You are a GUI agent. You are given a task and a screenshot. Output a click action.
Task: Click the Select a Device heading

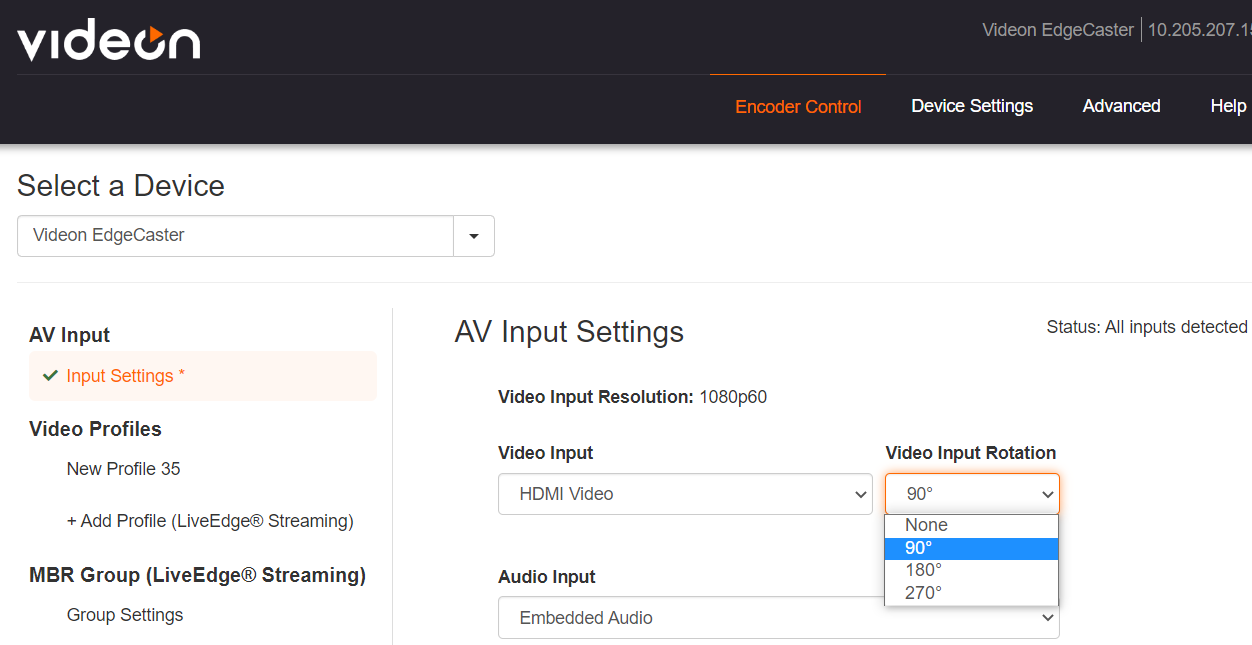pyautogui.click(x=121, y=186)
